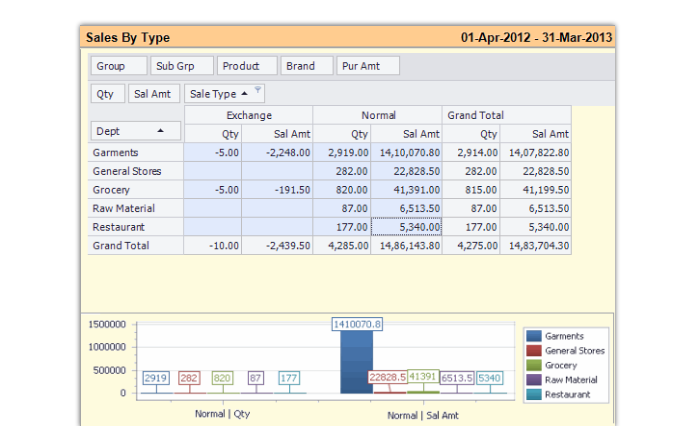Click the Product field header
Viewport: 683px width, 426px height.
tap(247, 66)
